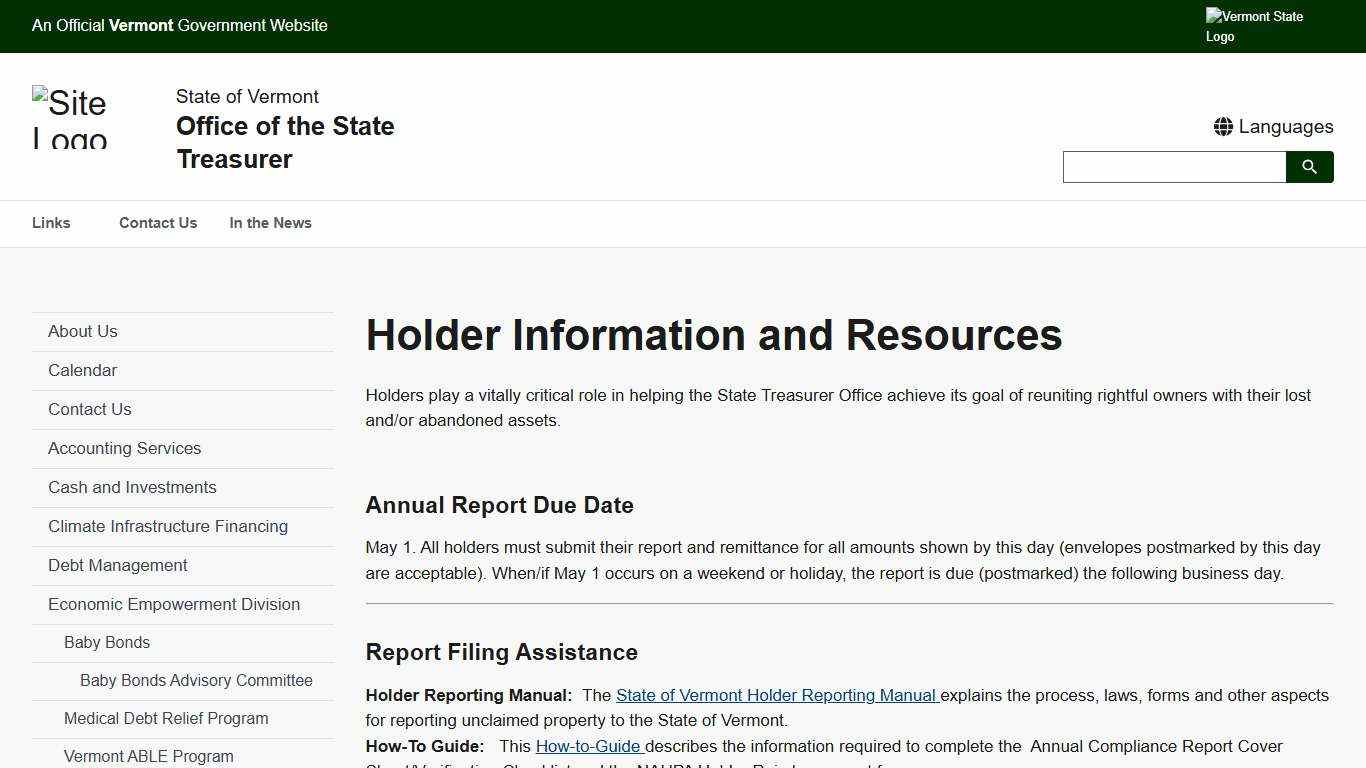View the Vermont ABLE Program page

pyautogui.click(x=148, y=756)
